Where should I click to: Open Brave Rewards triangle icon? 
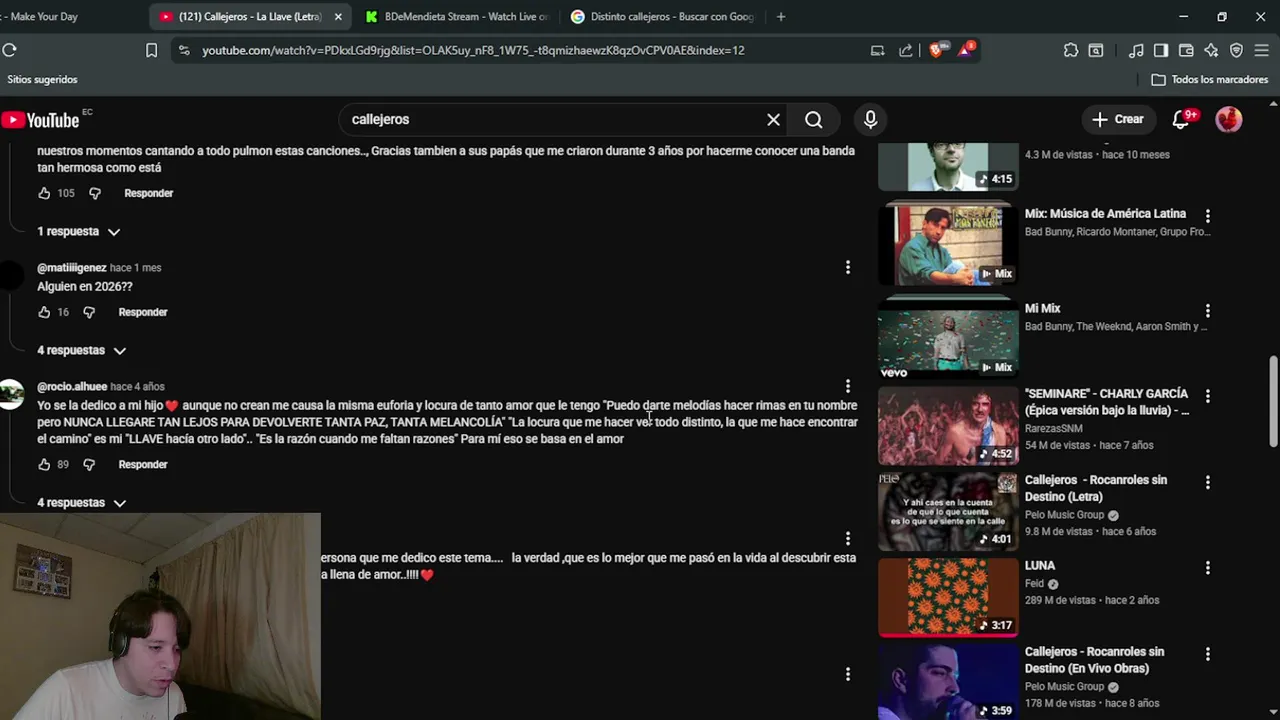coord(966,50)
